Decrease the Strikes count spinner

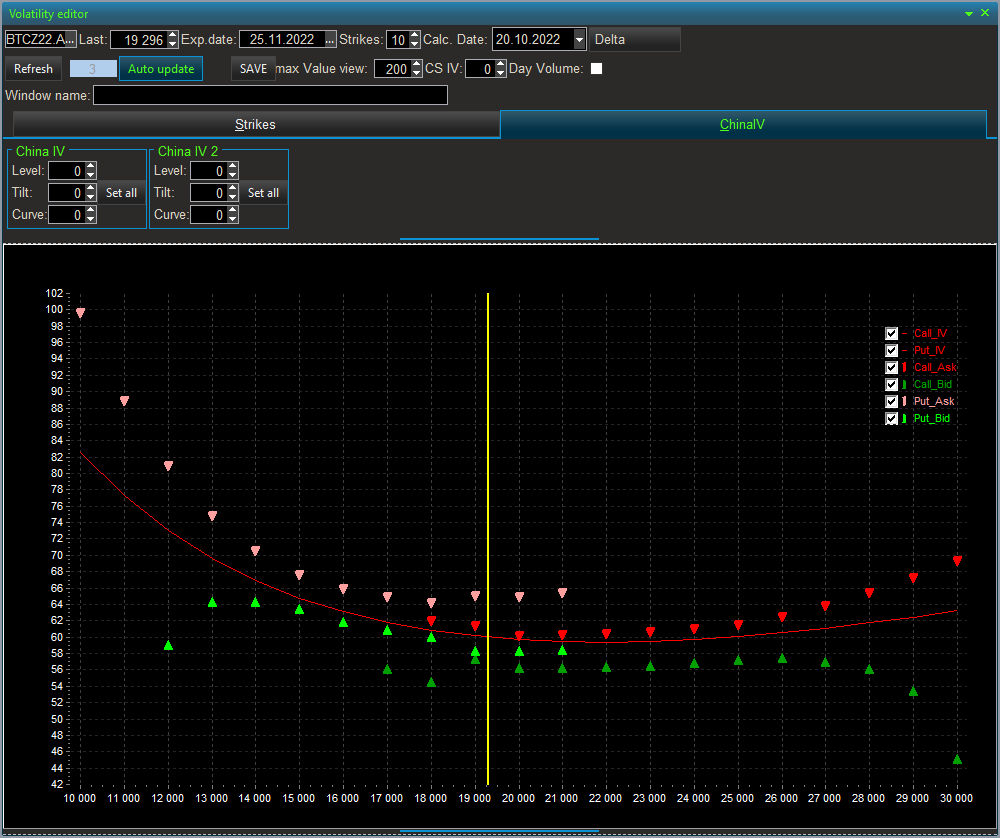click(x=415, y=44)
